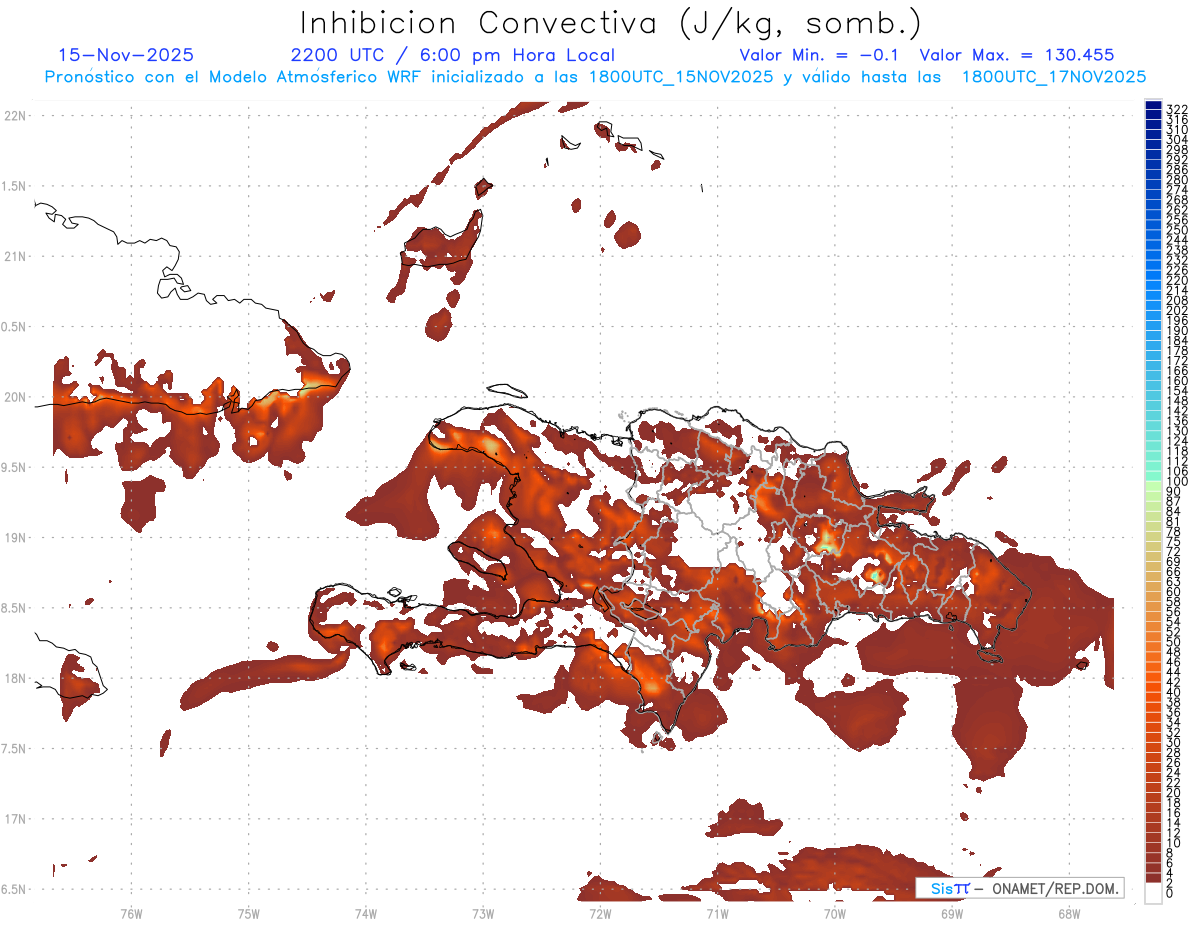The height and width of the screenshot is (927, 1200).
Task: Click the '20N' latitude label
Action: click(x=15, y=397)
